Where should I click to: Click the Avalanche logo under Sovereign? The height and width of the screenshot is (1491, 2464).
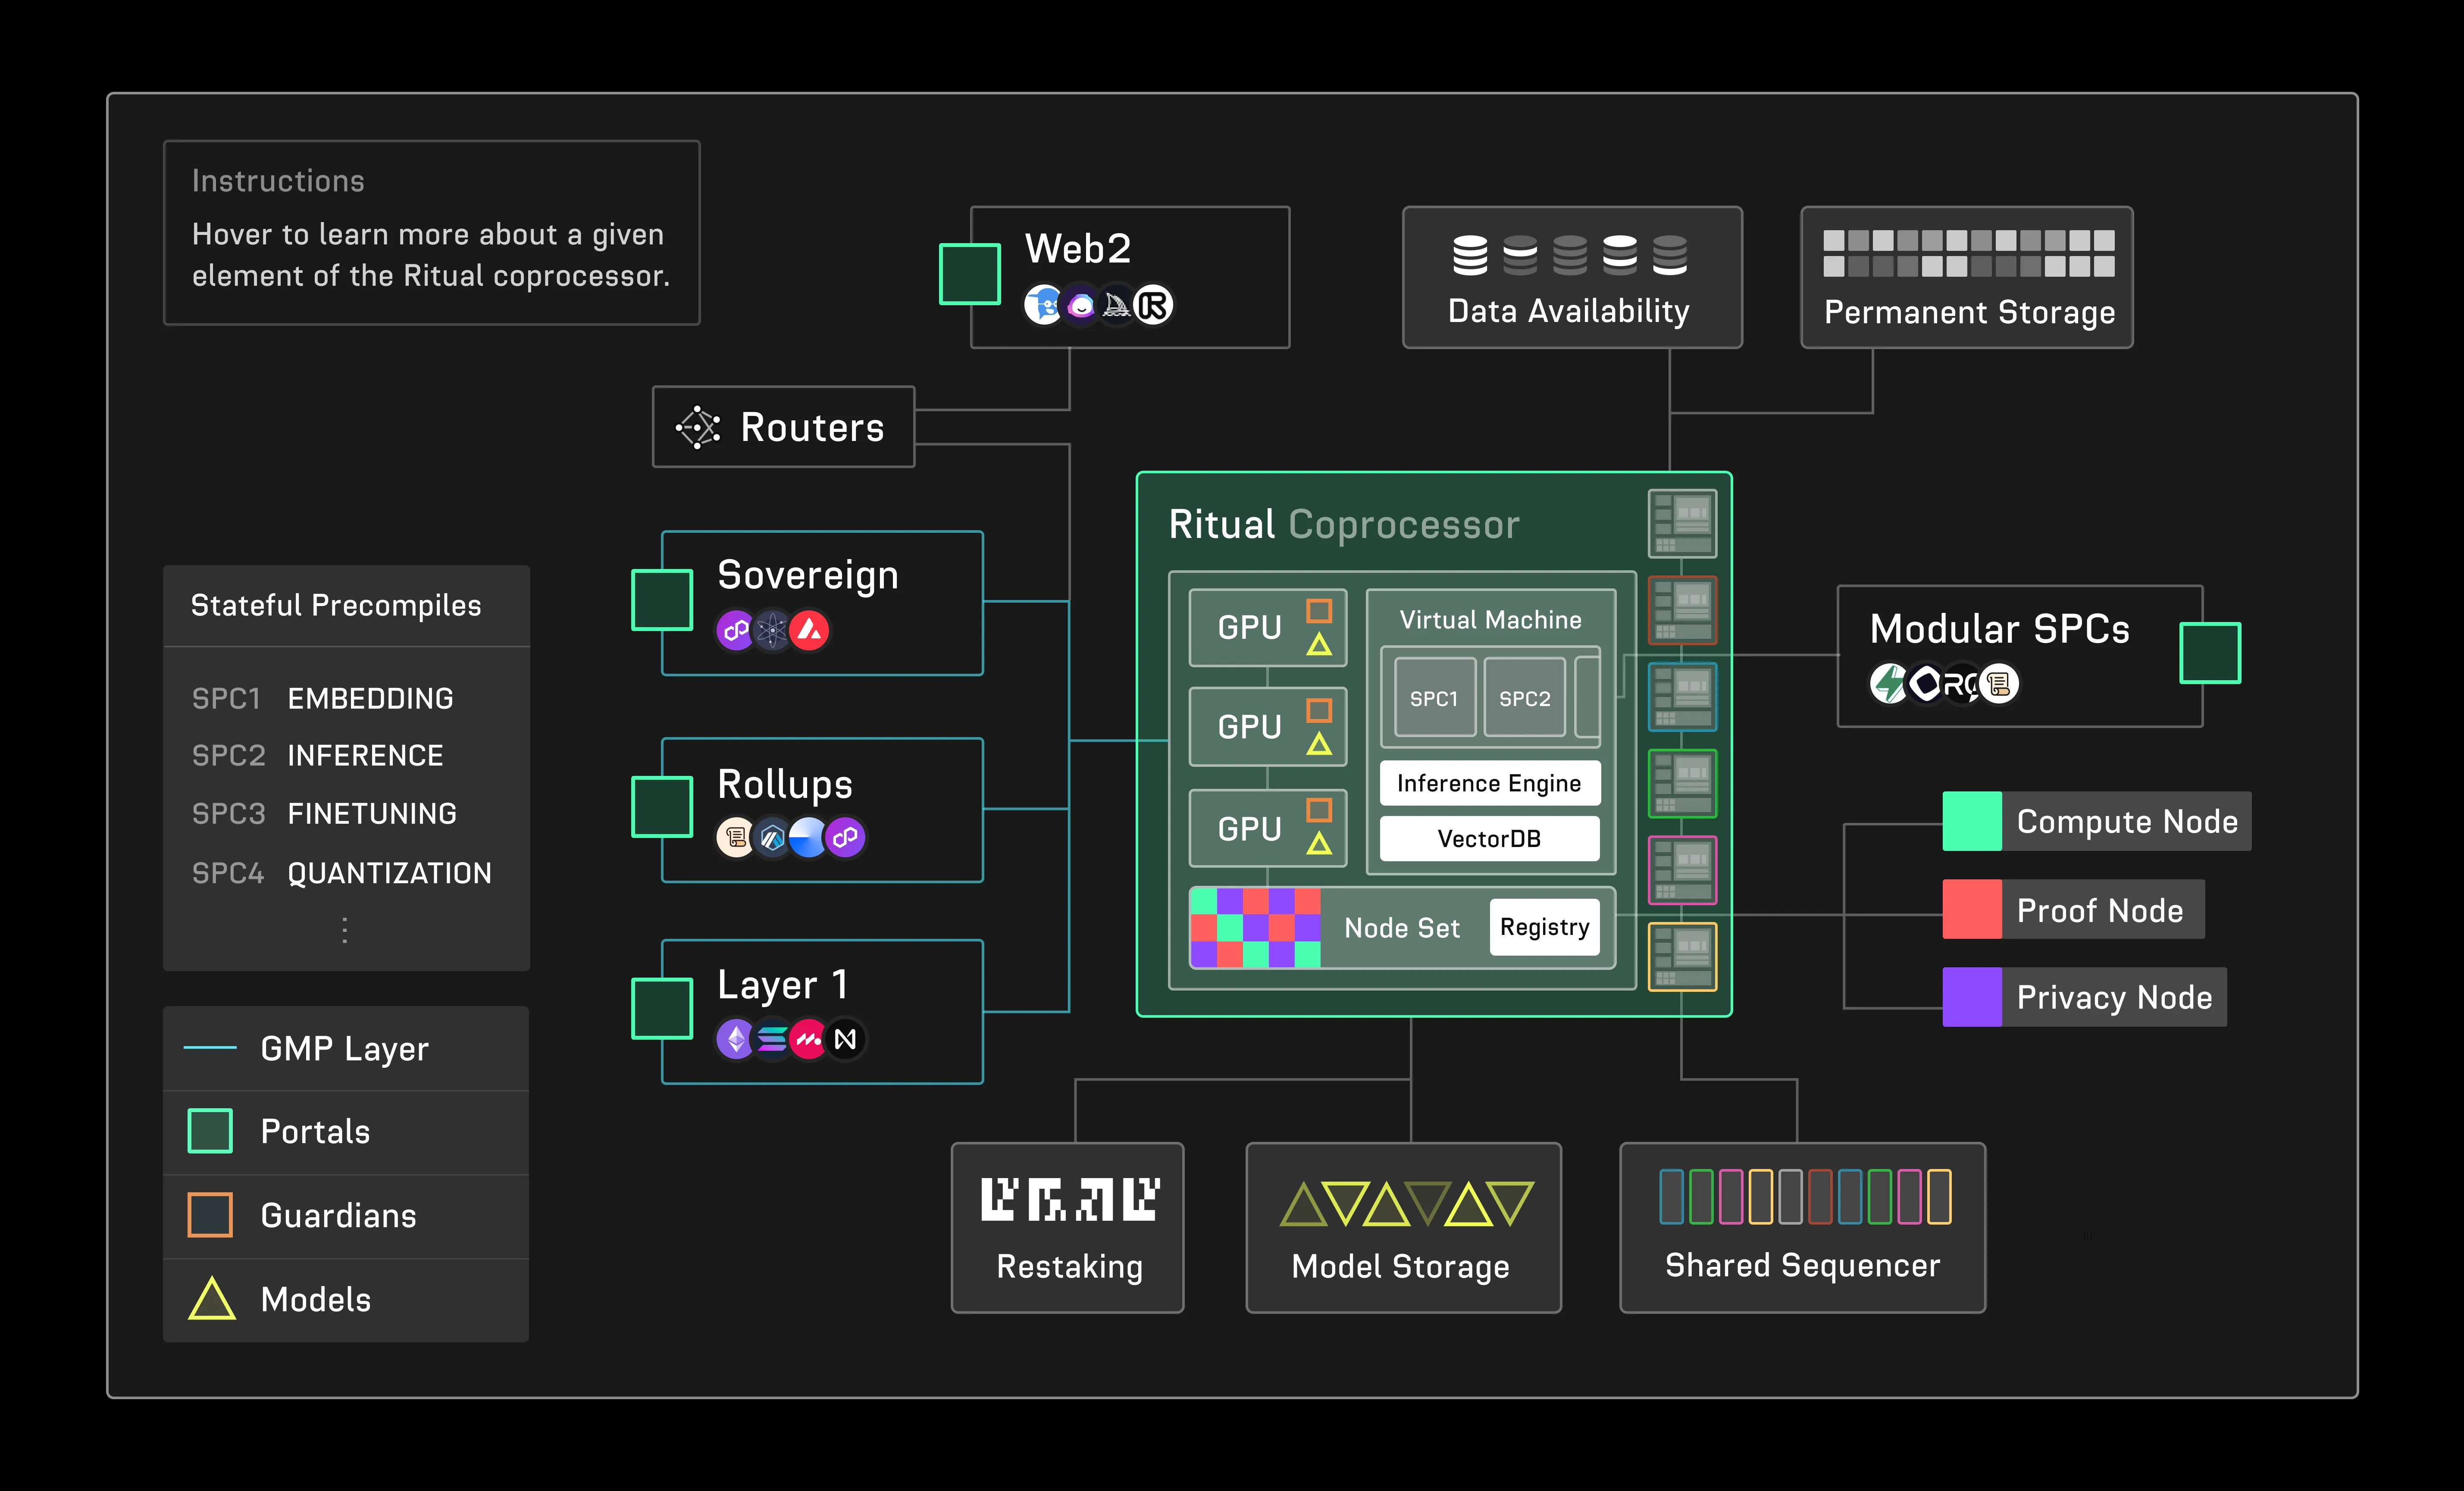809,631
